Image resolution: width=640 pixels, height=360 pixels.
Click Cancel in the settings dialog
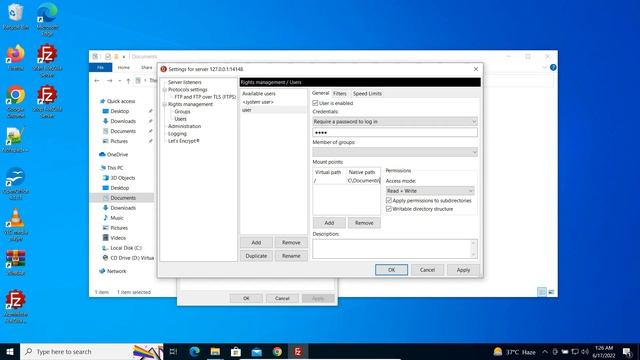(x=427, y=270)
